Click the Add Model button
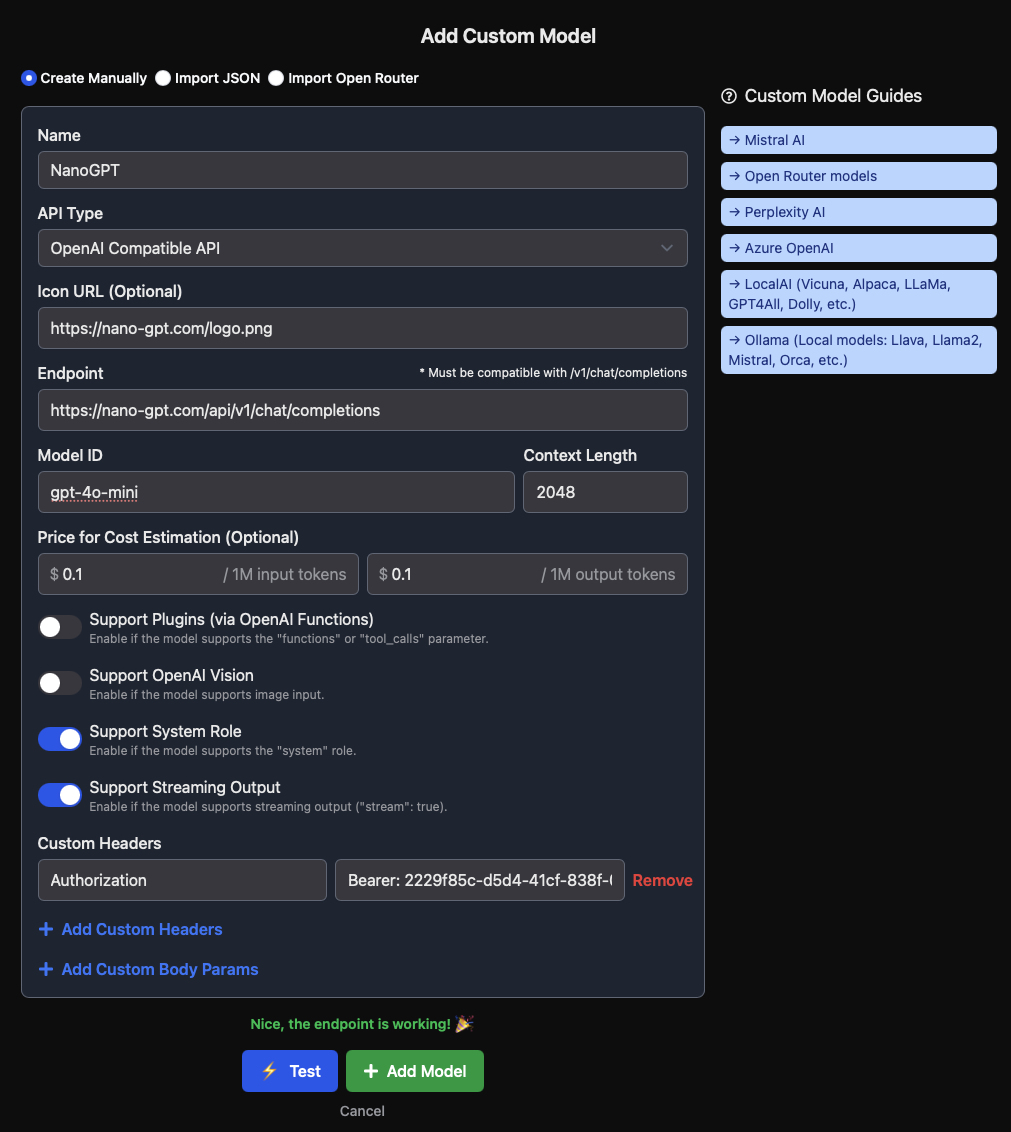Image resolution: width=1011 pixels, height=1132 pixels. click(414, 1070)
